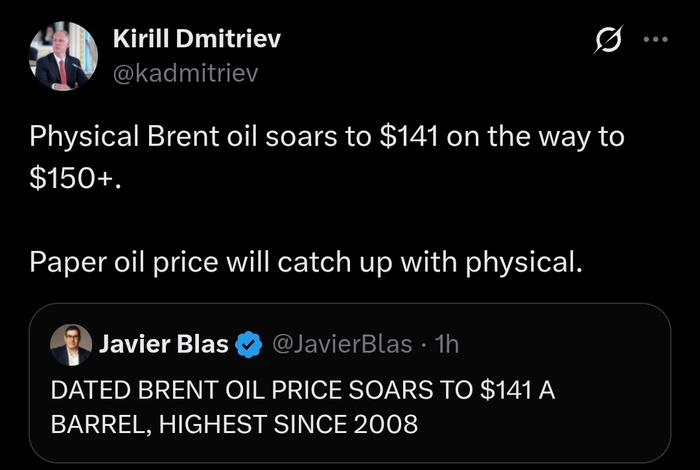
Task: Click Kirill Dmitriev's profile picture
Action: pos(63,56)
